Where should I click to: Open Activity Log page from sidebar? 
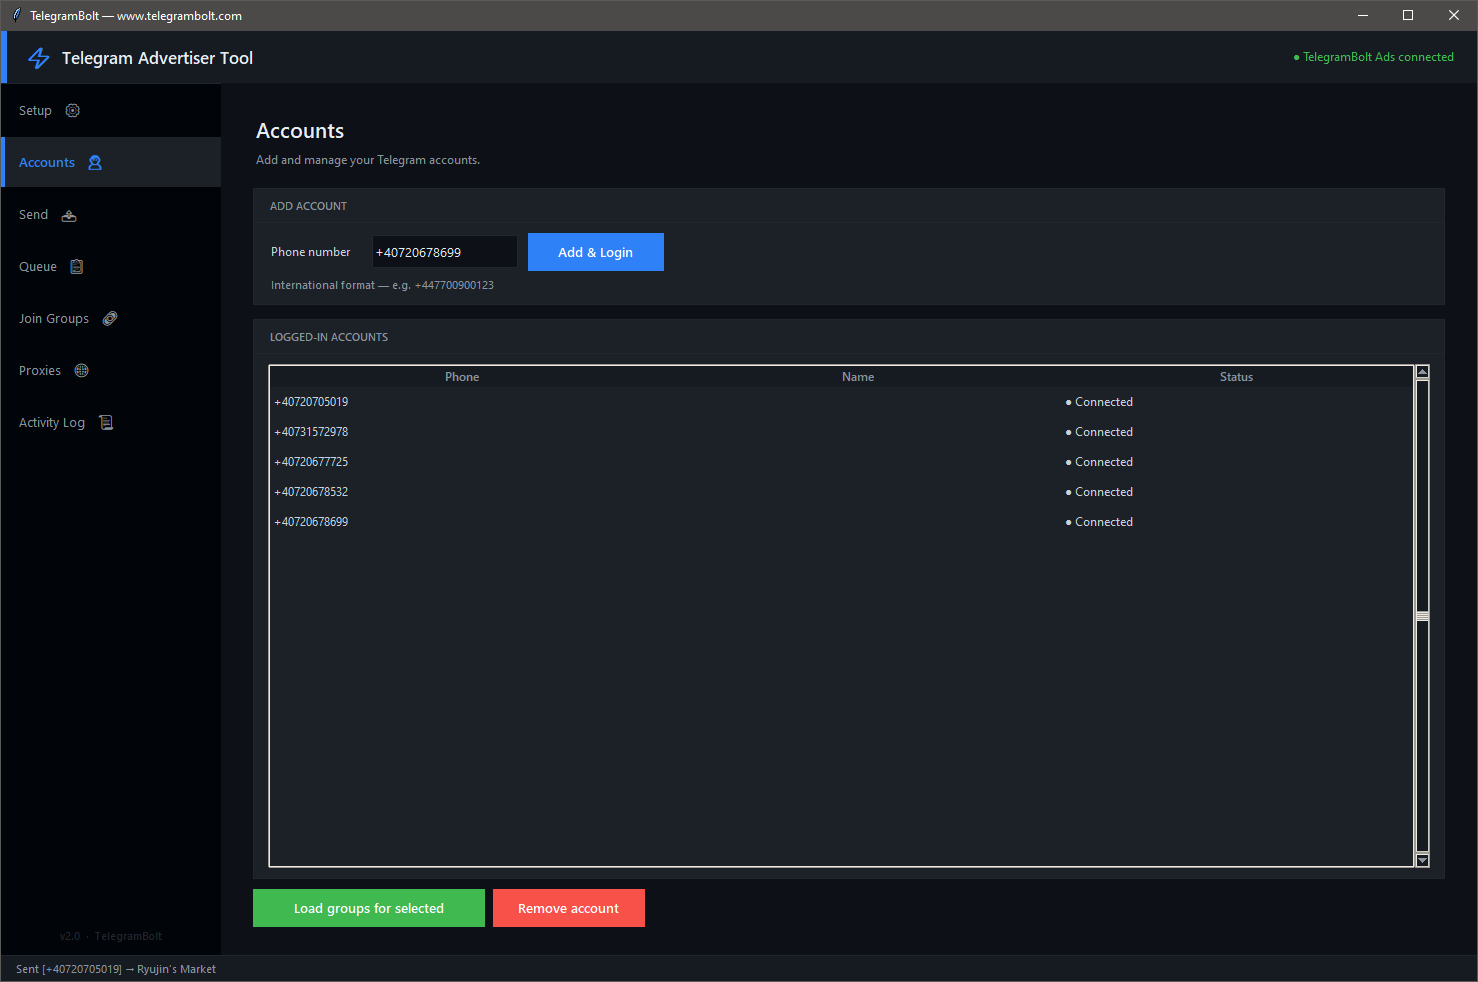(110, 423)
